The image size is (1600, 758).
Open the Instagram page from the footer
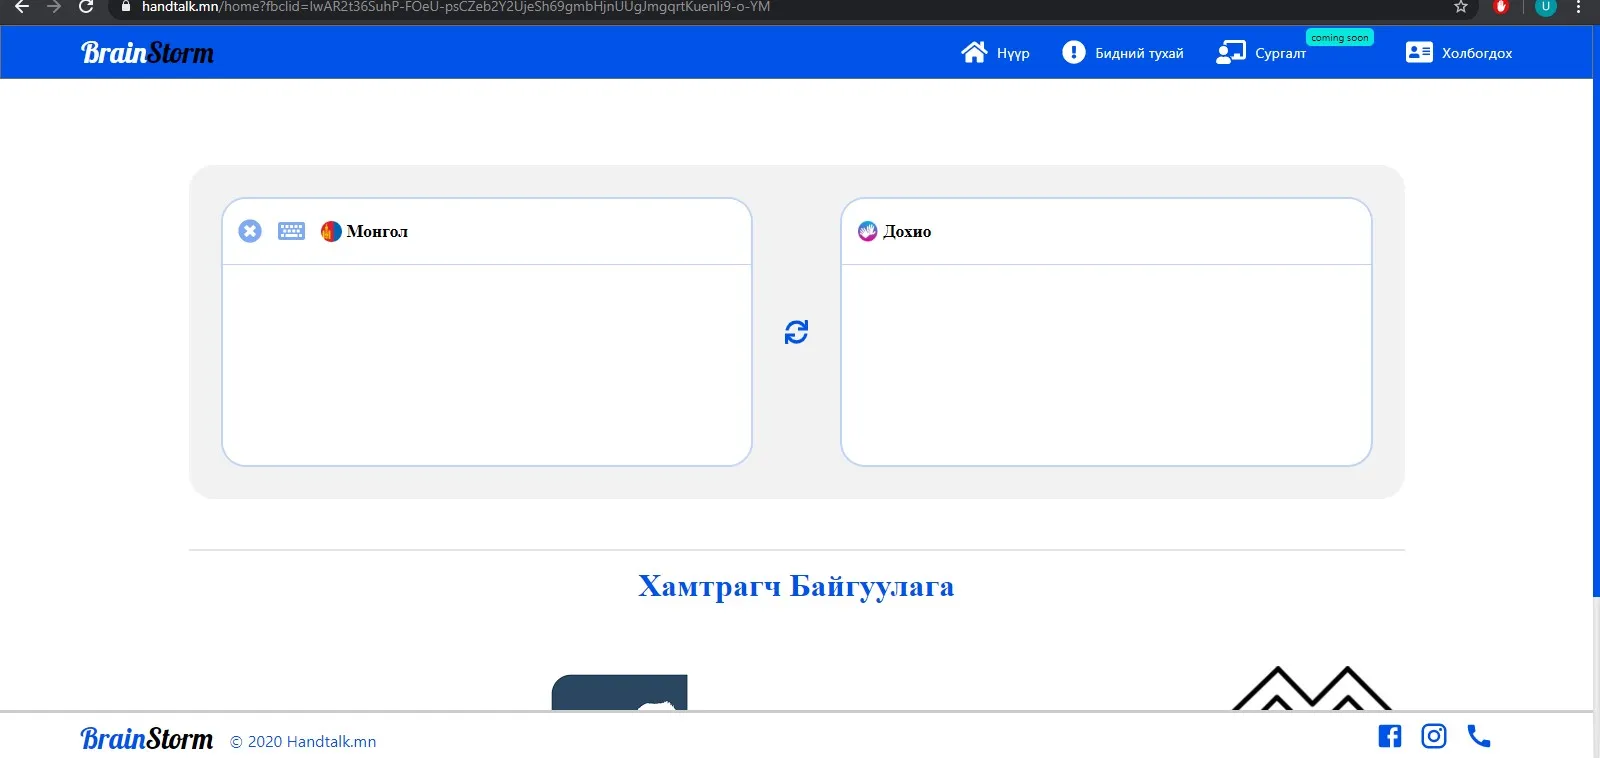coord(1434,736)
